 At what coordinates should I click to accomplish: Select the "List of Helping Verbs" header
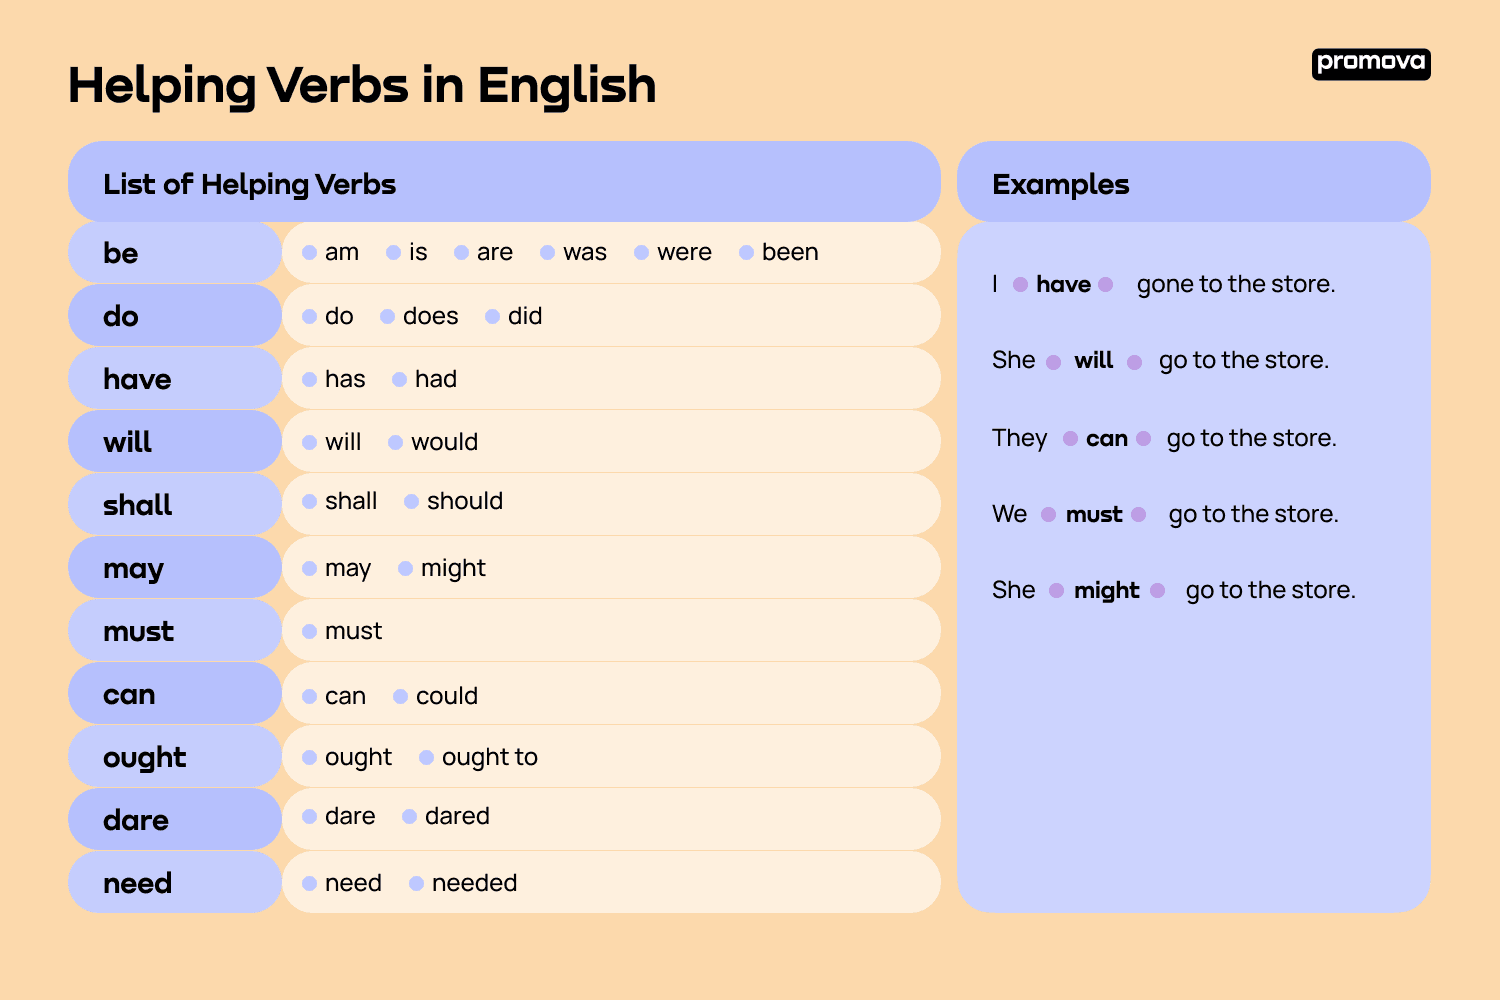tap(250, 184)
